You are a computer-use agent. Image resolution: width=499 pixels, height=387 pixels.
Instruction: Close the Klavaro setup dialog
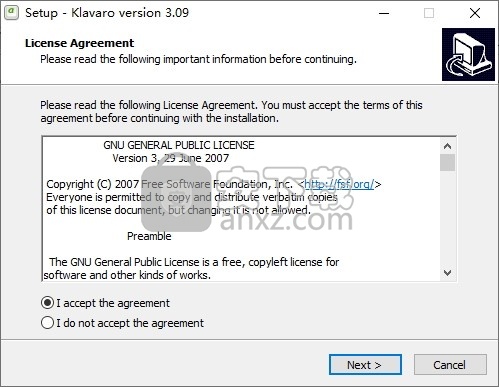click(475, 13)
